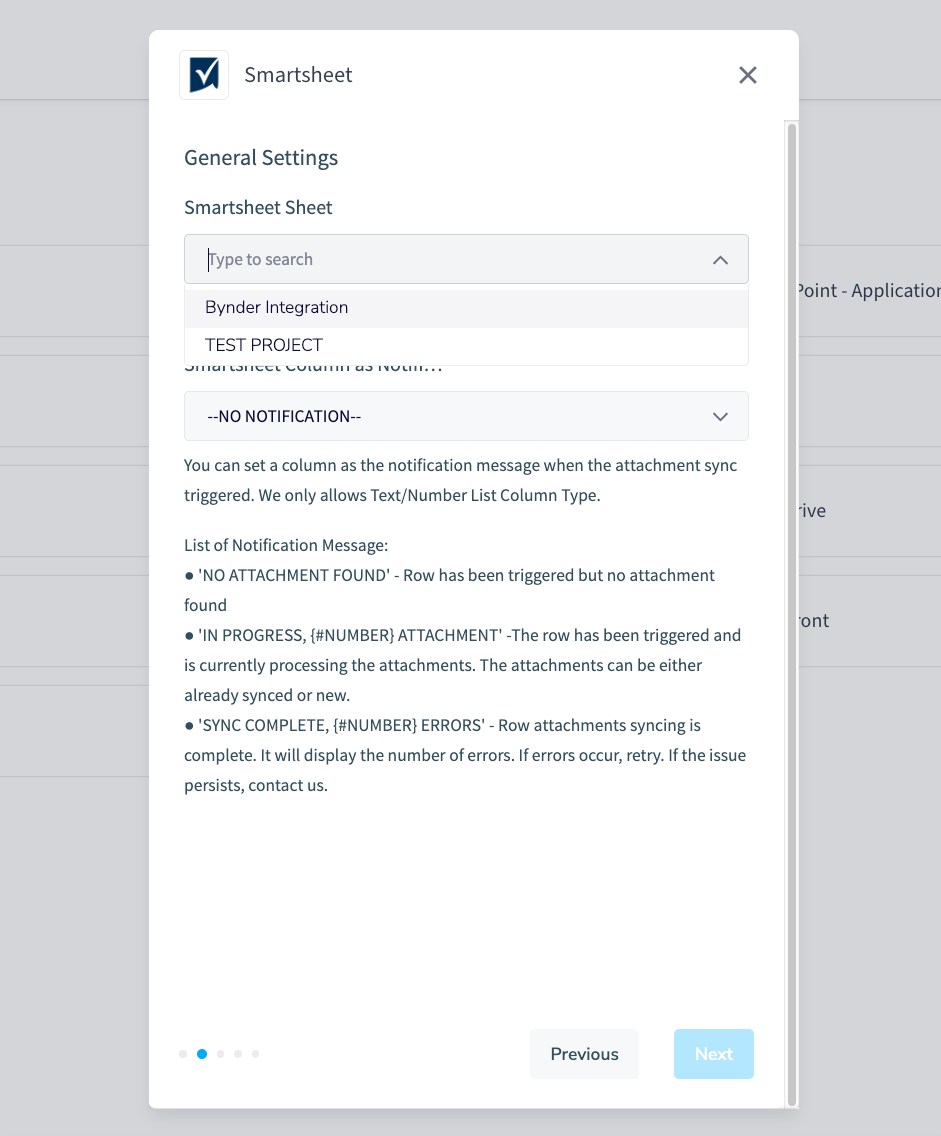Select 'Bynder Integration' from the sheet list
This screenshot has height=1136, width=941.
tap(277, 308)
